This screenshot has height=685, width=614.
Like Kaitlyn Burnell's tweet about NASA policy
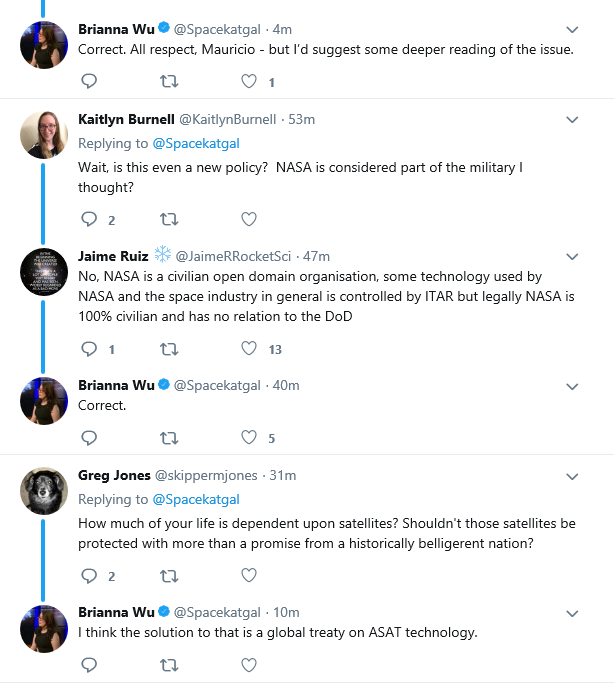(249, 219)
